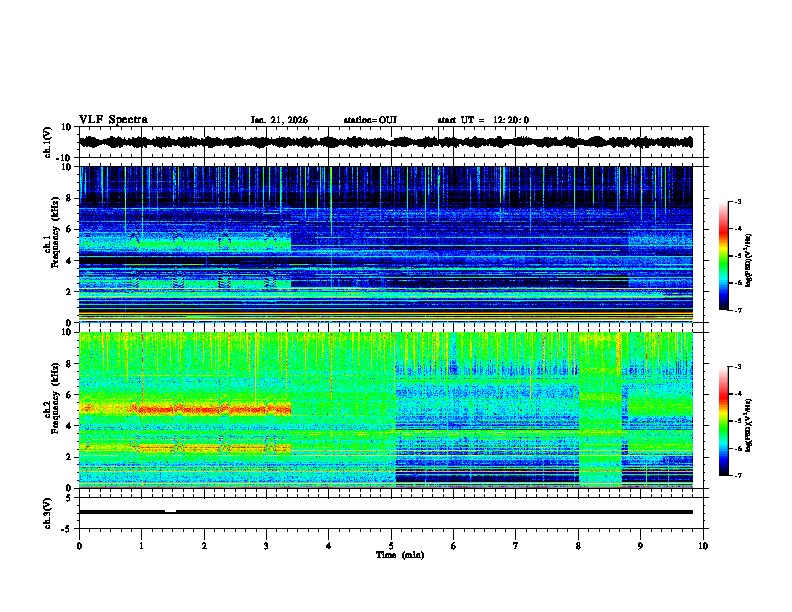Click the white gap in the ch.3 trace
This screenshot has width=792, height=612.
click(171, 511)
